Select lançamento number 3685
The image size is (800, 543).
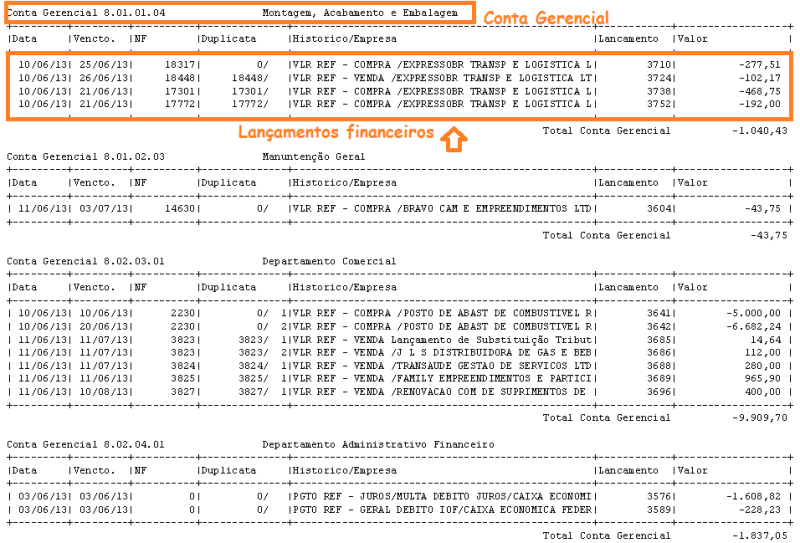click(659, 340)
